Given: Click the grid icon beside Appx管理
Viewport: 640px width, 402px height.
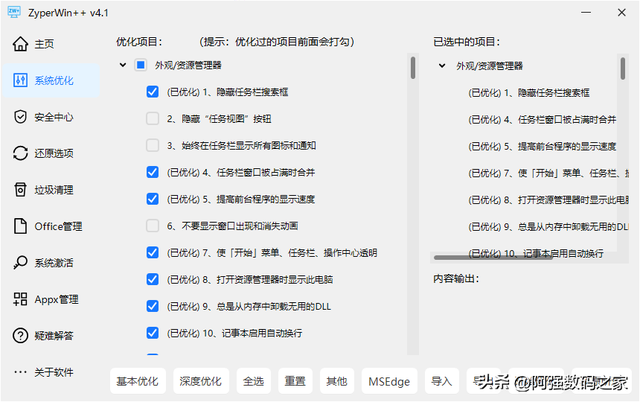Looking at the screenshot, I should (x=20, y=299).
